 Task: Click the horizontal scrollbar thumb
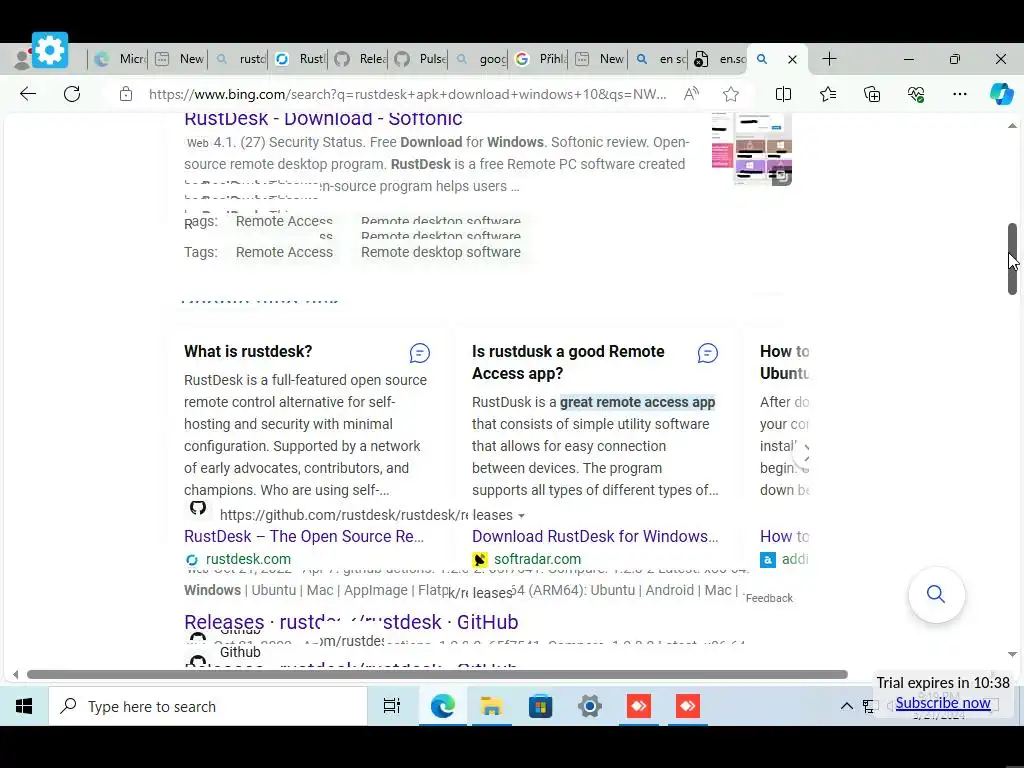click(x=437, y=674)
